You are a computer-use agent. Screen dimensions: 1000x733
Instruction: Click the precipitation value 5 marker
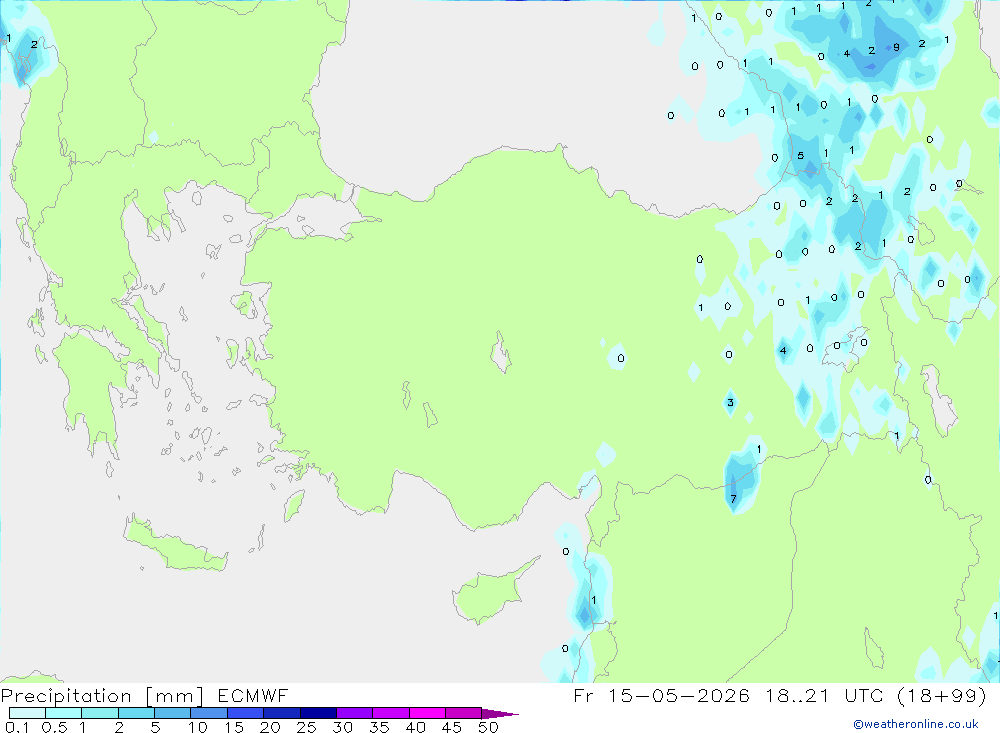coord(800,156)
